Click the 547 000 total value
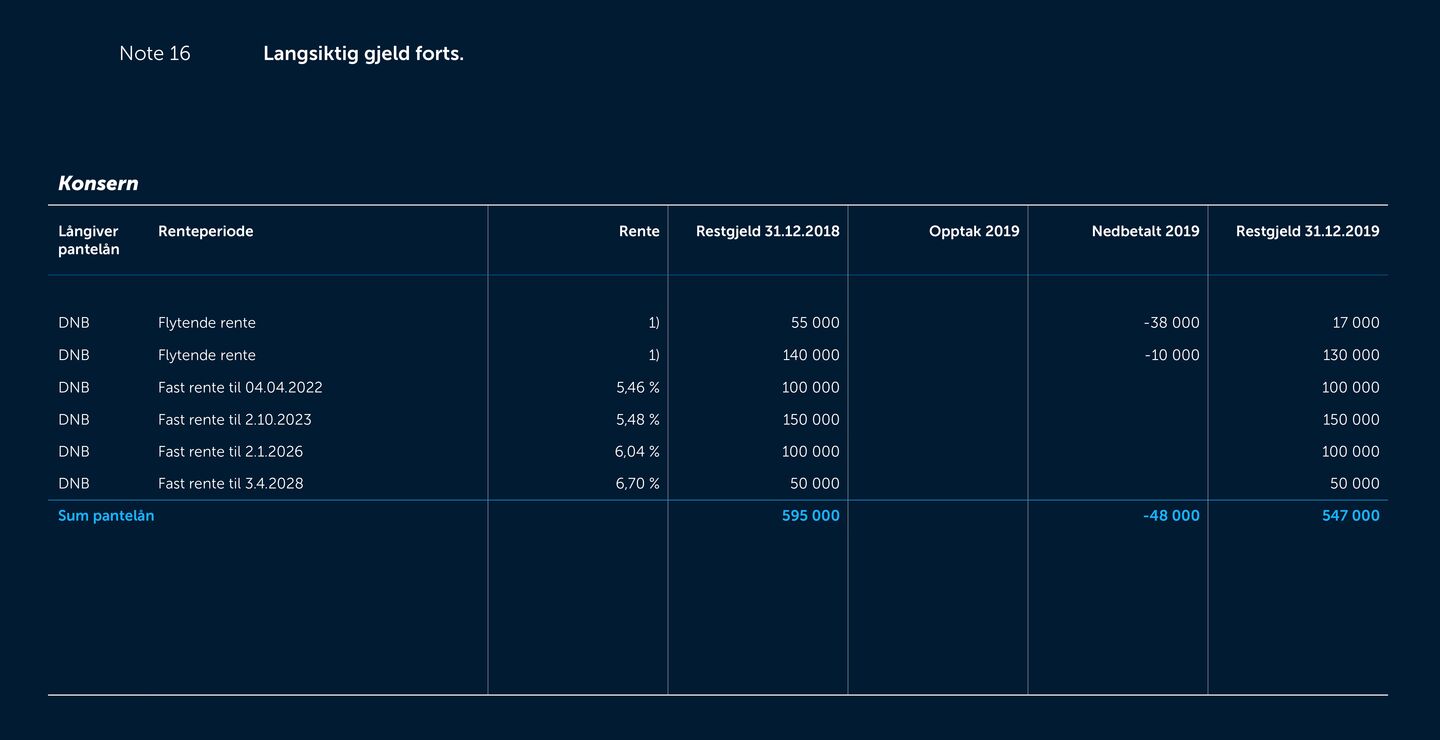1440x740 pixels. pos(1350,516)
